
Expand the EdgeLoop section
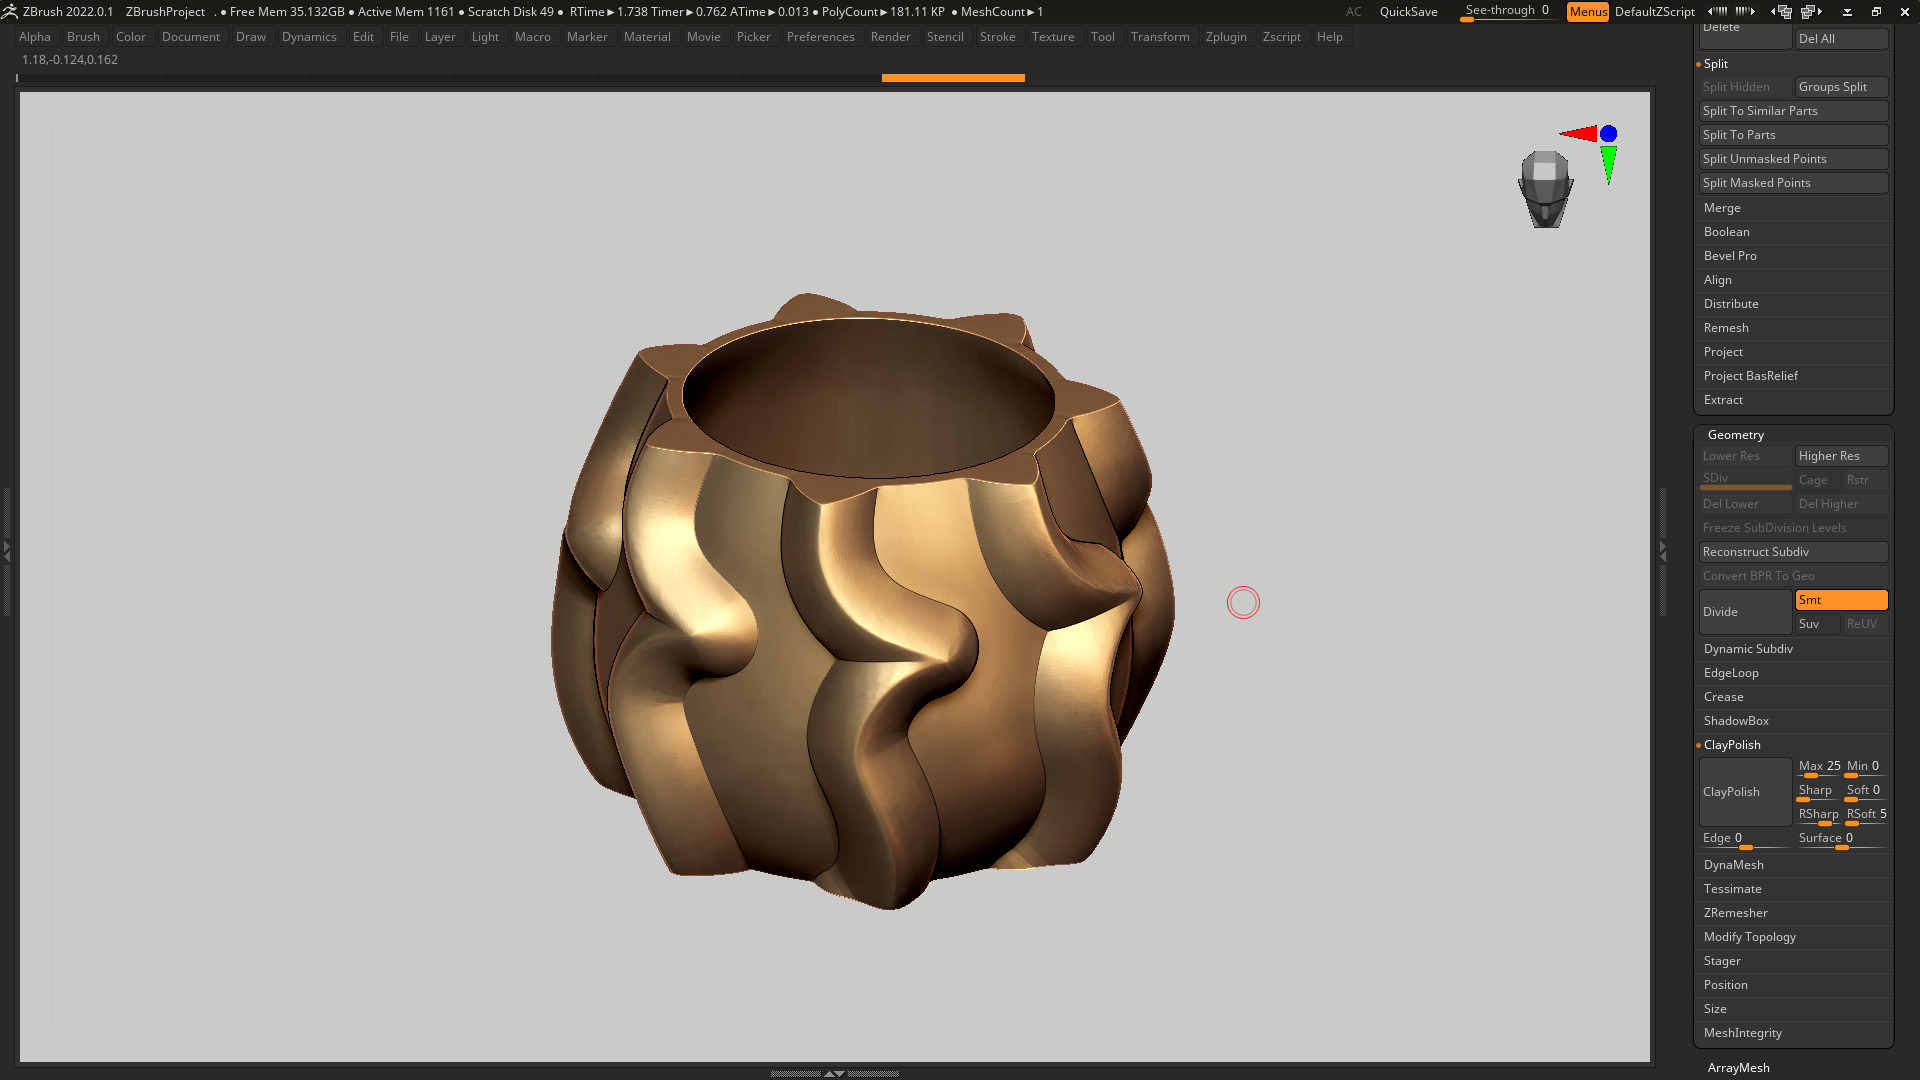pyautogui.click(x=1731, y=673)
